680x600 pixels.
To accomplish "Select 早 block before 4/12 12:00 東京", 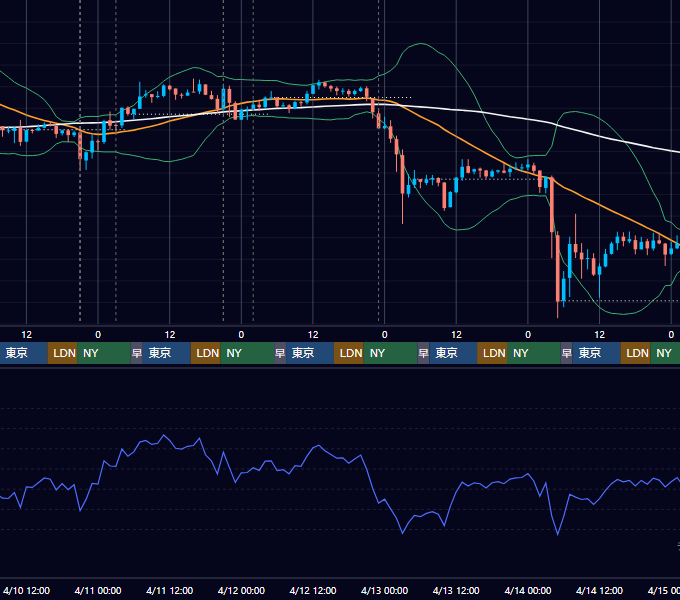I will click(x=280, y=353).
